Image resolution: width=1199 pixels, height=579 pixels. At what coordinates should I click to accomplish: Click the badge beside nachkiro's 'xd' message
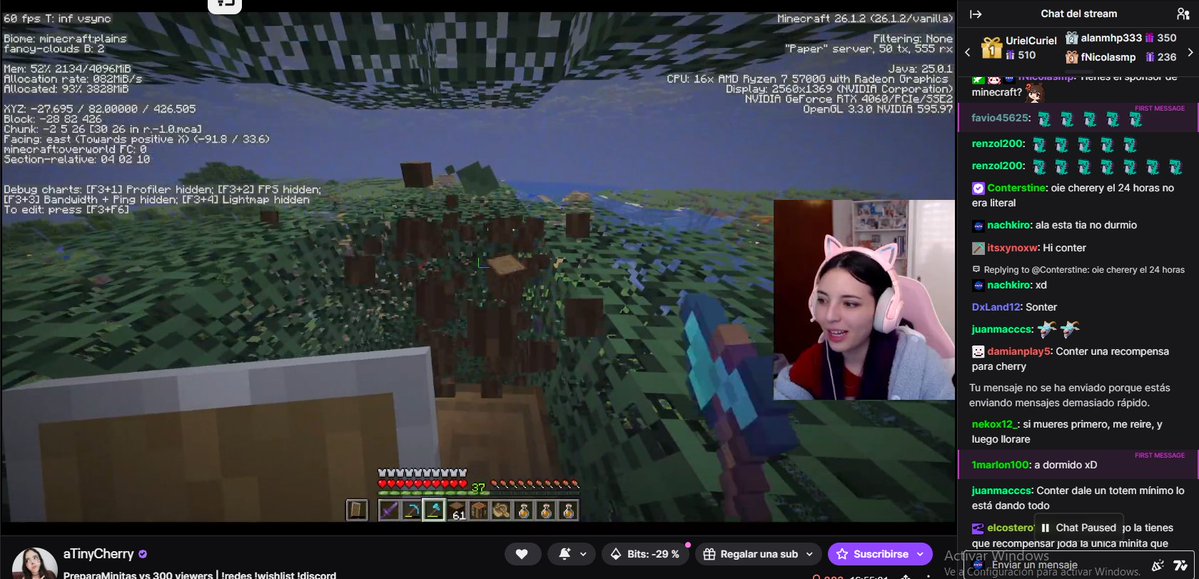[x=978, y=285]
